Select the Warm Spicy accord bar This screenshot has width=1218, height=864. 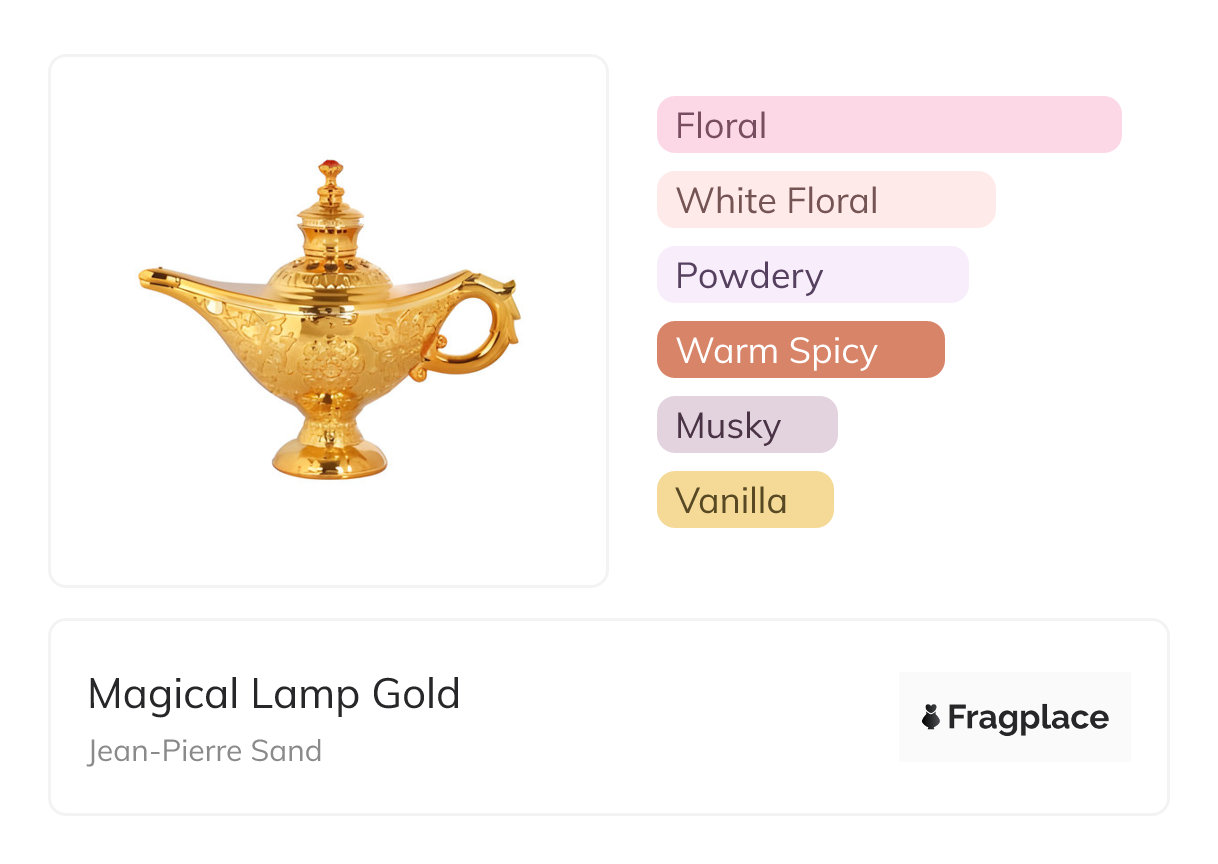pyautogui.click(x=801, y=350)
